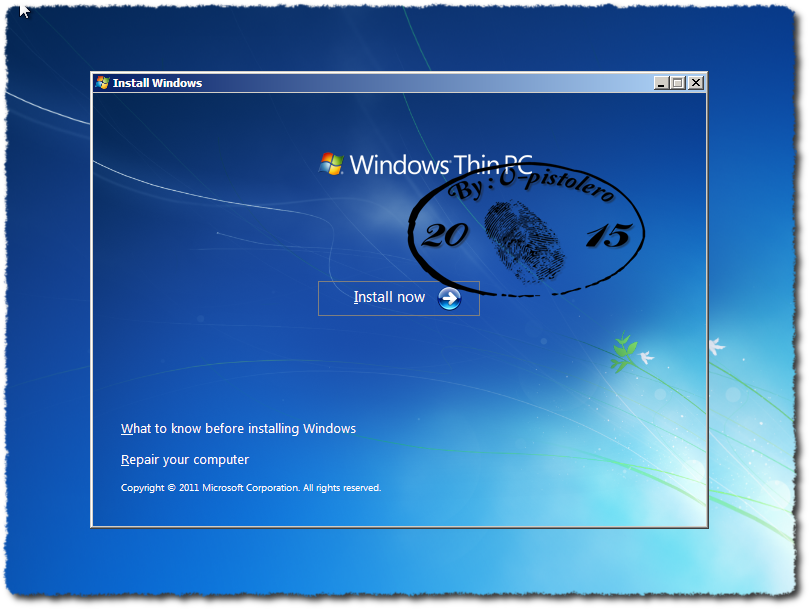Maximize the Install Windows window

click(678, 83)
